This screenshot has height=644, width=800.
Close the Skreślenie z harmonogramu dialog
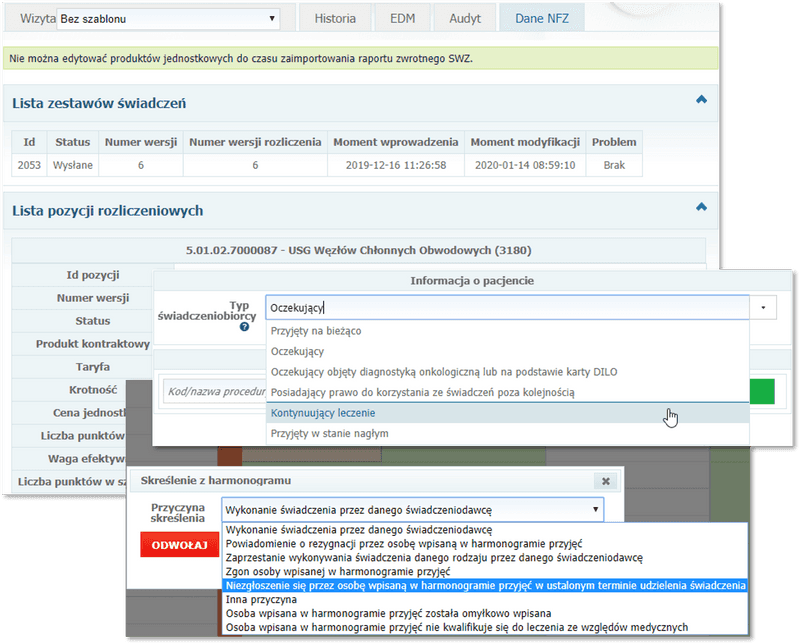[x=606, y=481]
